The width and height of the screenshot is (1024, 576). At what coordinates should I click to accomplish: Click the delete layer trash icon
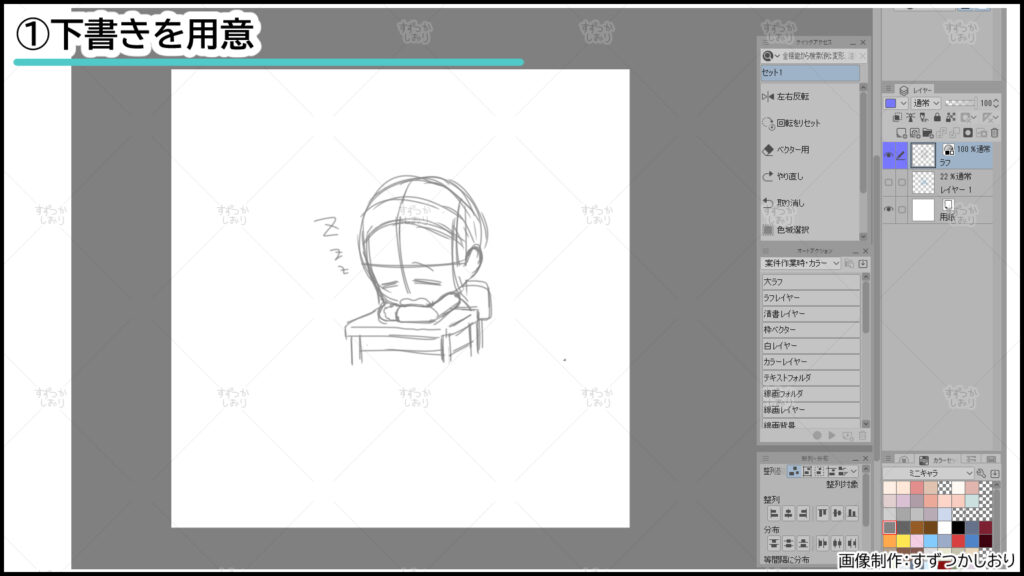pyautogui.click(x=995, y=133)
